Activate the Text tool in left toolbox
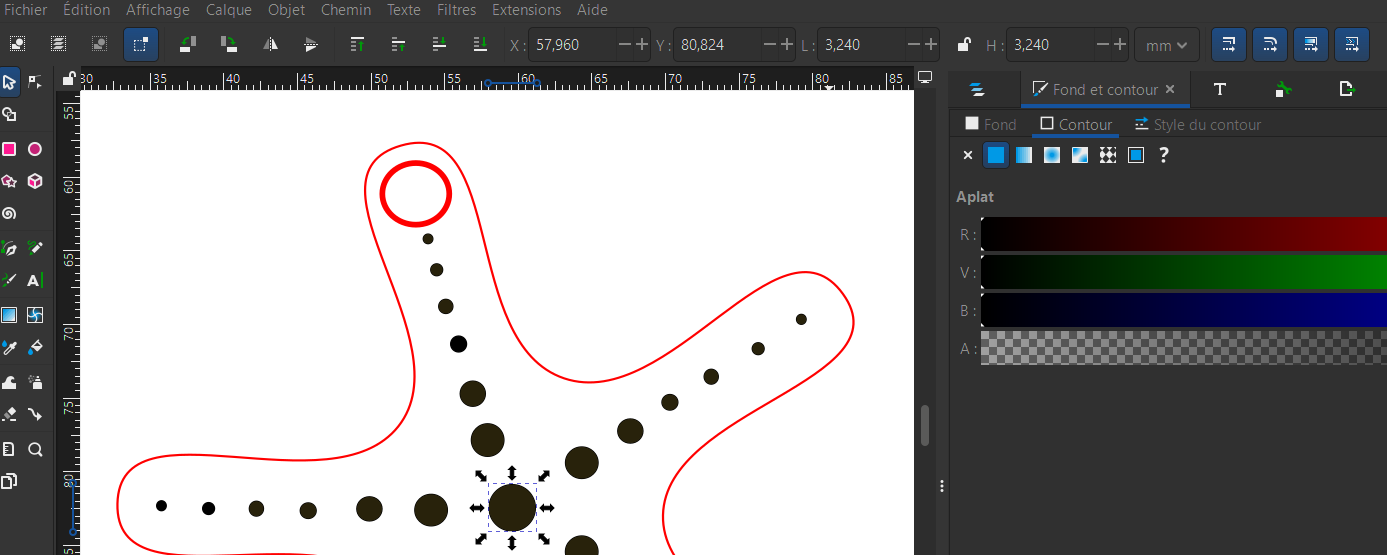Screen dimensions: 1387x555 (35, 281)
